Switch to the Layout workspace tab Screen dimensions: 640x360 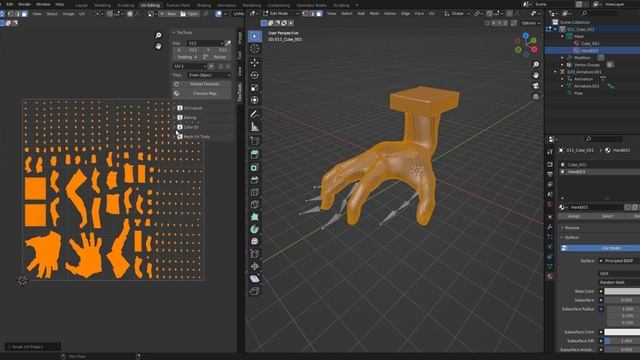pyautogui.click(x=81, y=5)
